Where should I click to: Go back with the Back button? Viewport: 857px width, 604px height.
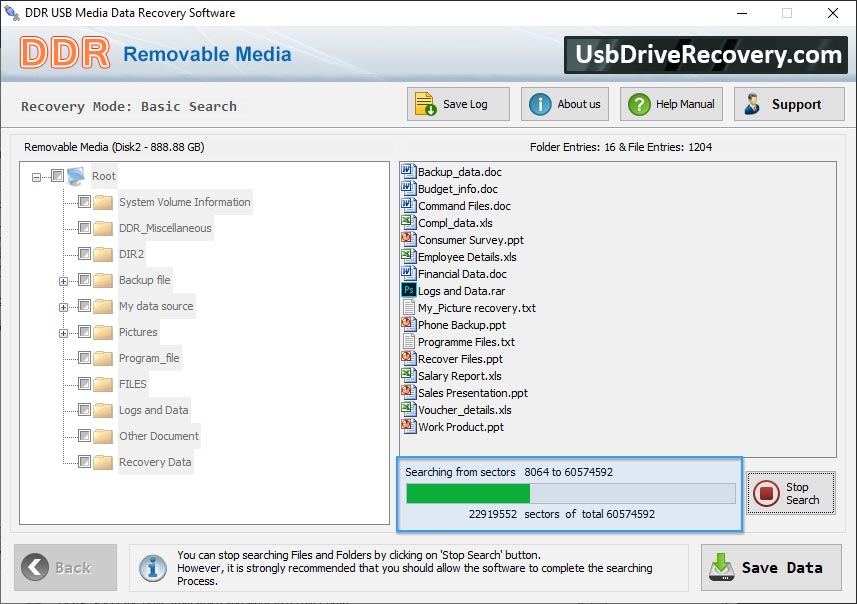(x=66, y=567)
